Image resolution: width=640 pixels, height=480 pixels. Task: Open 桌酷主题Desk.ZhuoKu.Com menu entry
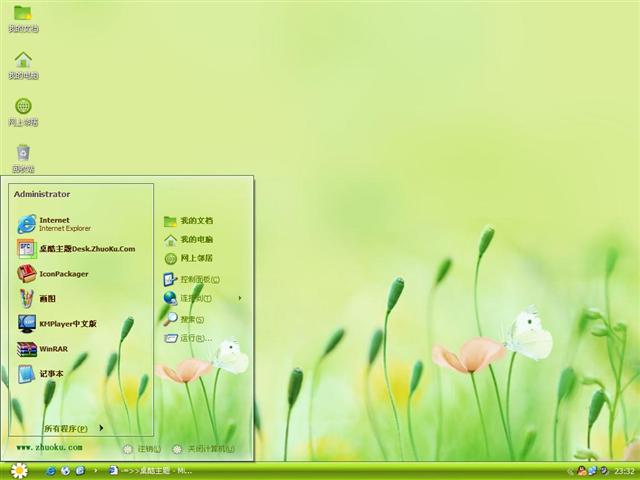click(87, 249)
